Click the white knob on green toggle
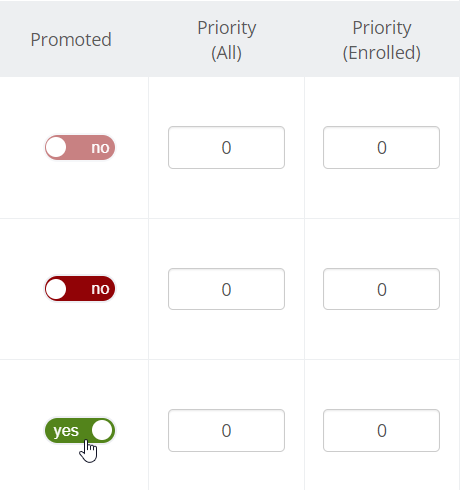Screen dimensions: 460x490 click(102, 430)
